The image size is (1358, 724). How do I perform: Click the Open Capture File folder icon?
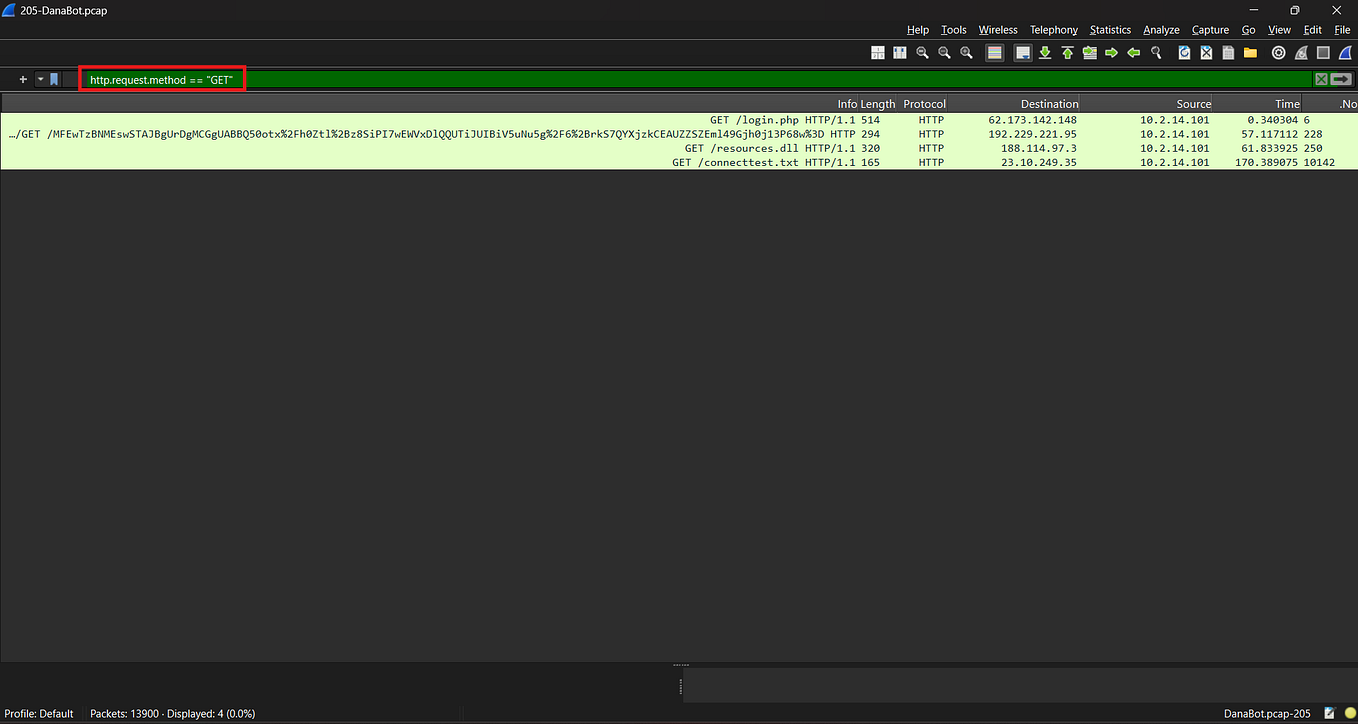pos(1251,52)
